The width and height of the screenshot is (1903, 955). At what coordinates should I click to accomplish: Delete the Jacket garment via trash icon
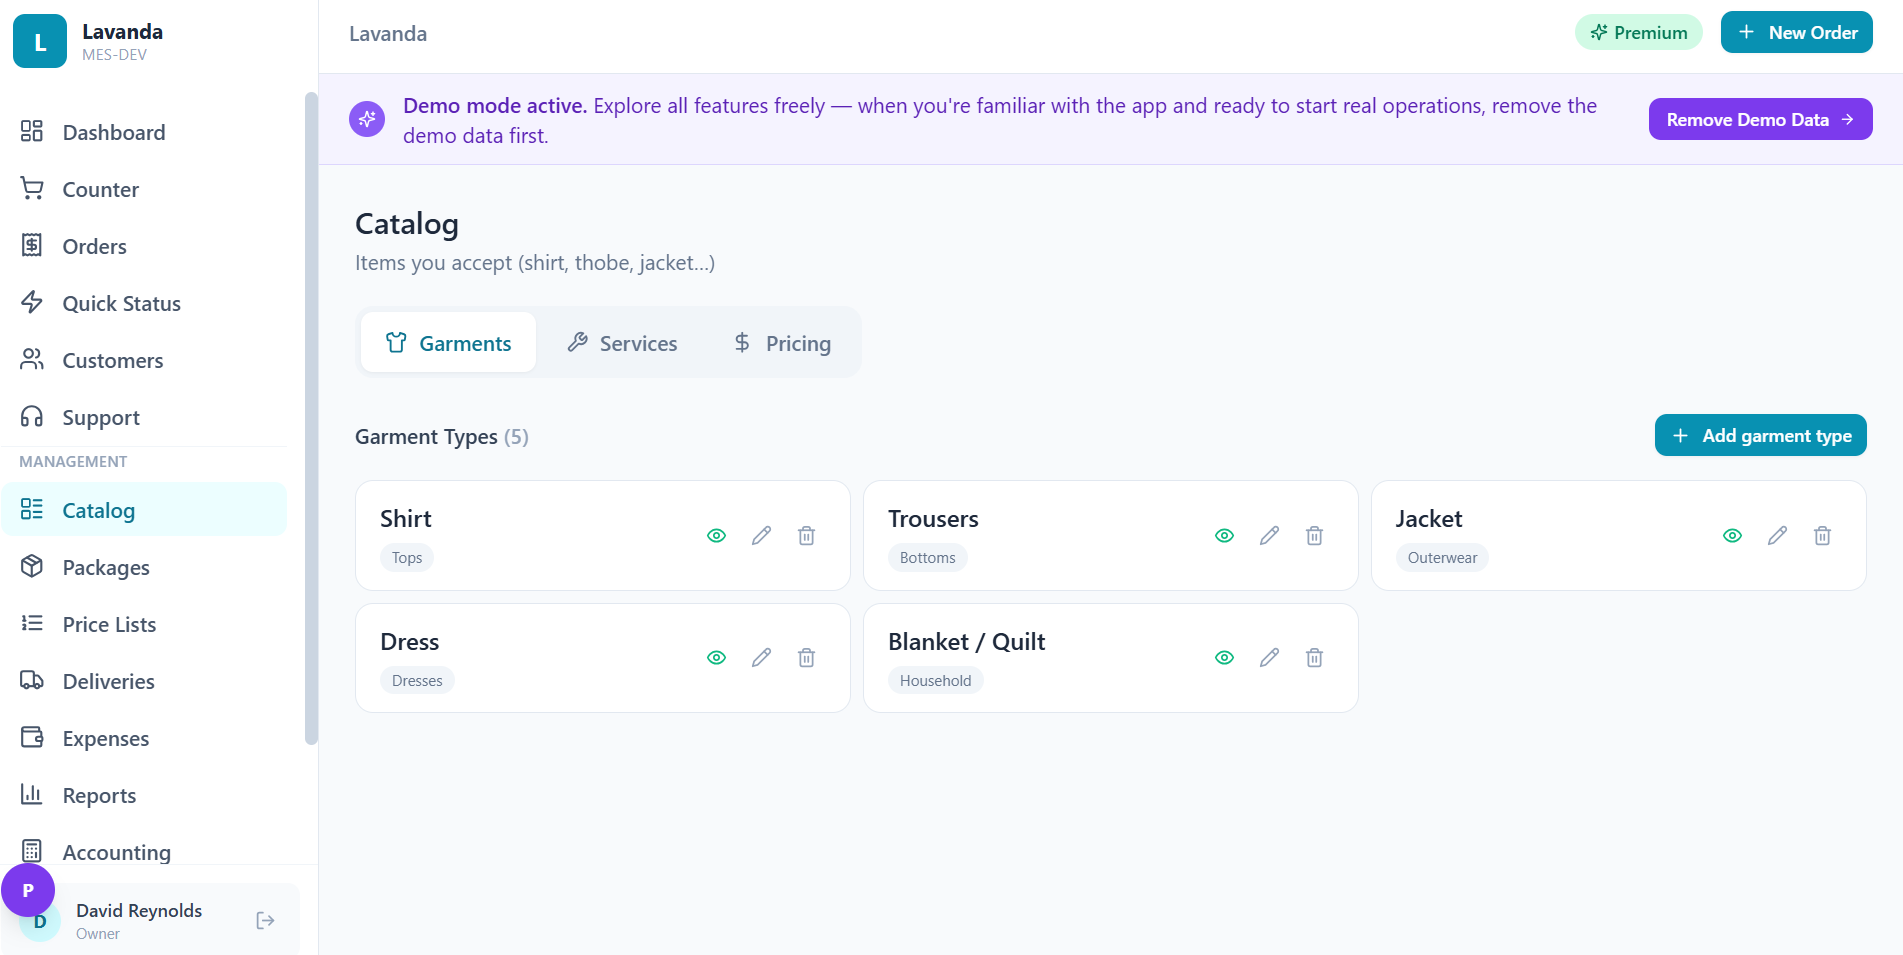pos(1822,536)
